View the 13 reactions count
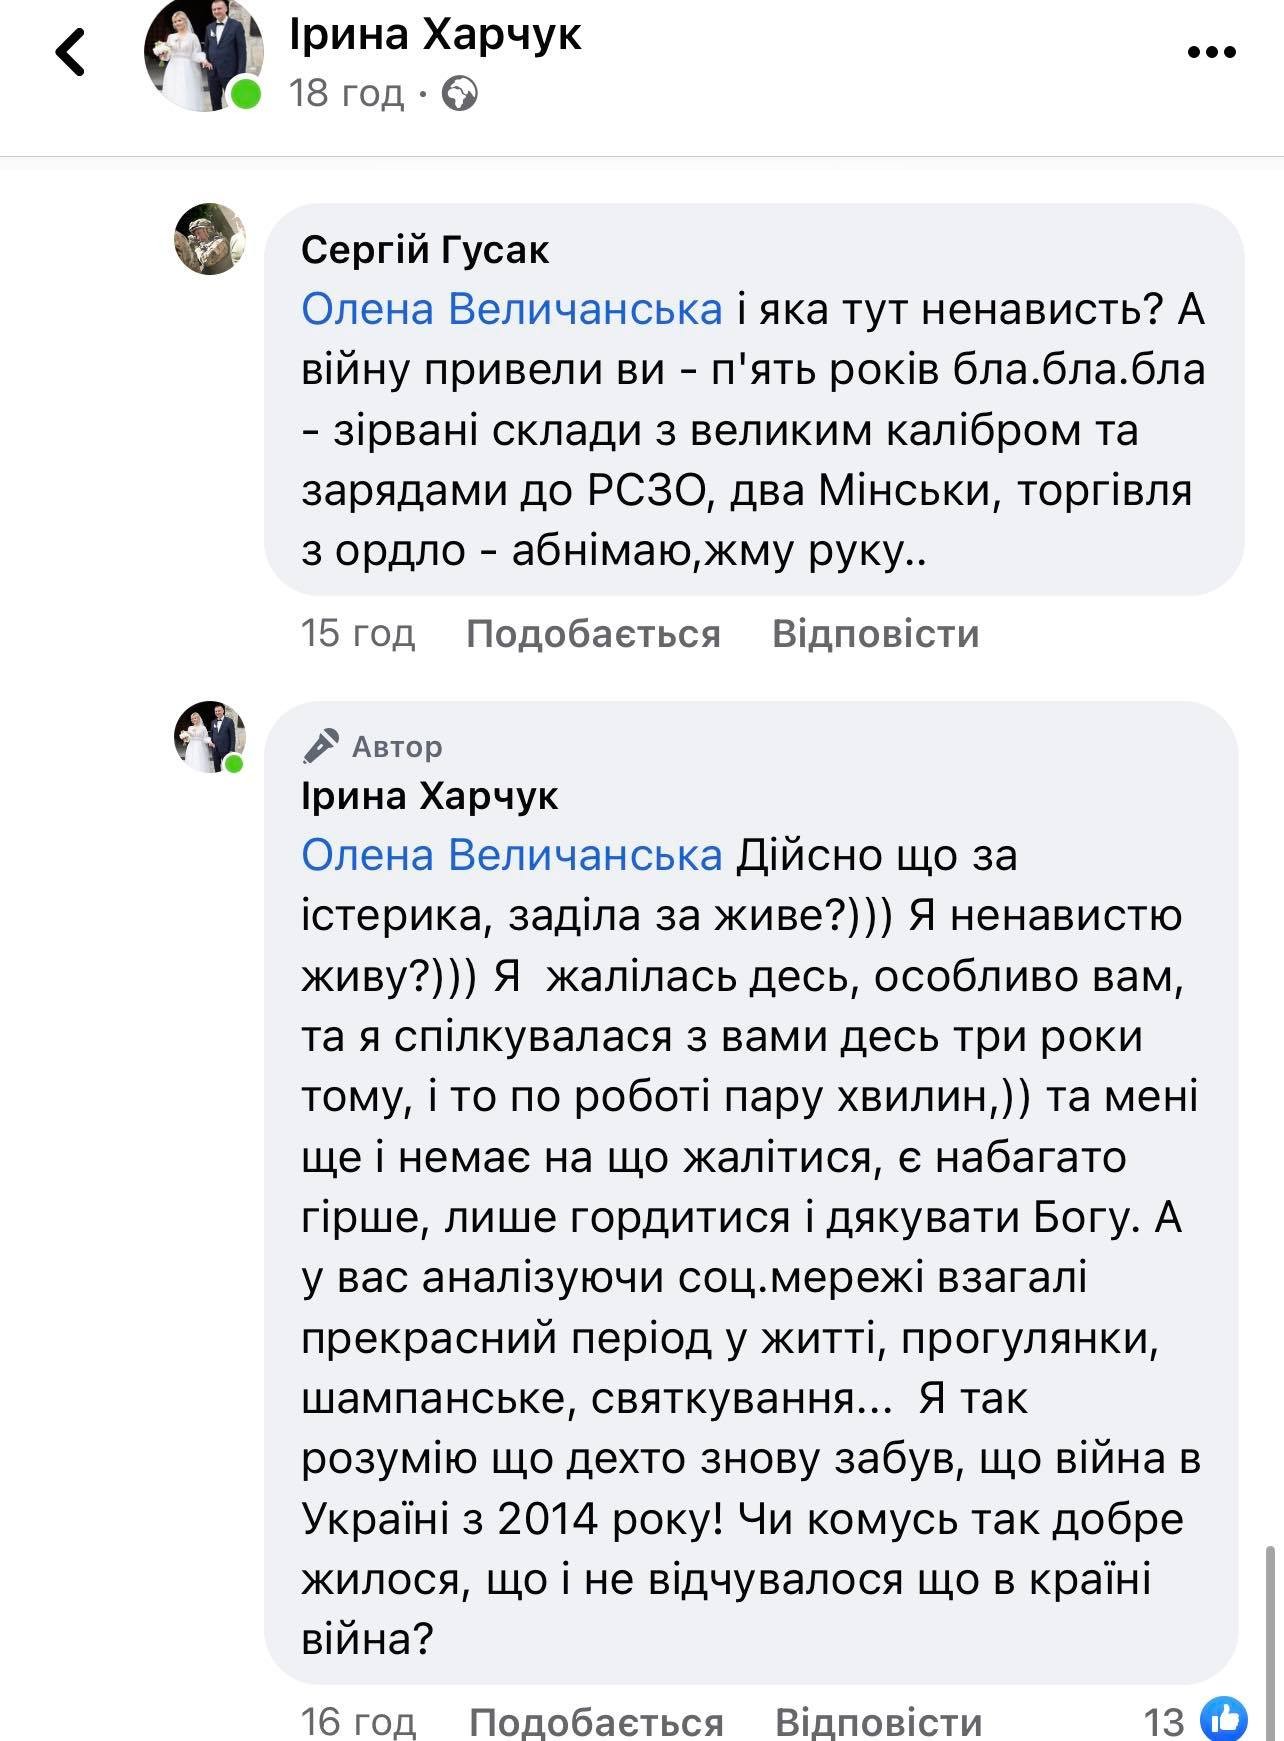The image size is (1284, 1741). 1164,1722
